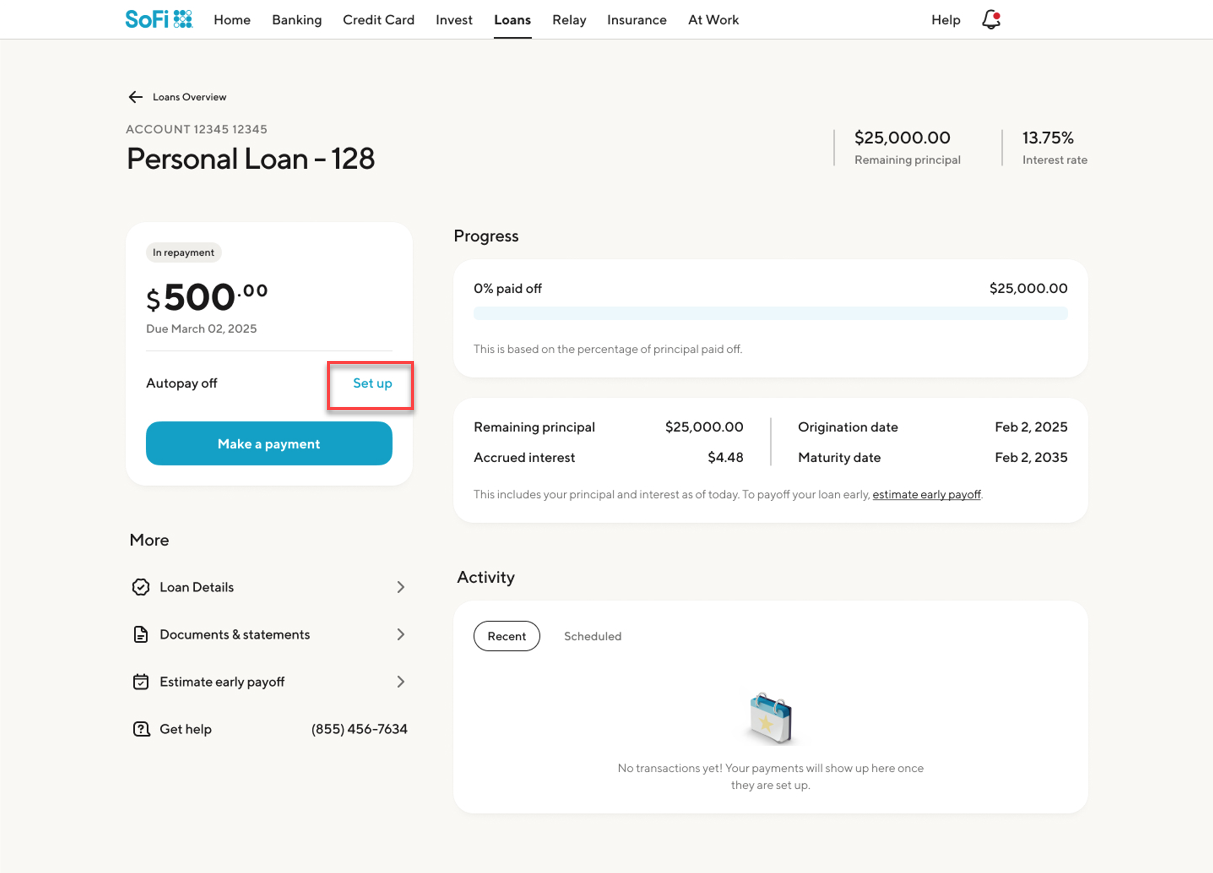Click the Accrued interest $4.48 value
Screen dimensions: 1213x873
click(x=725, y=457)
